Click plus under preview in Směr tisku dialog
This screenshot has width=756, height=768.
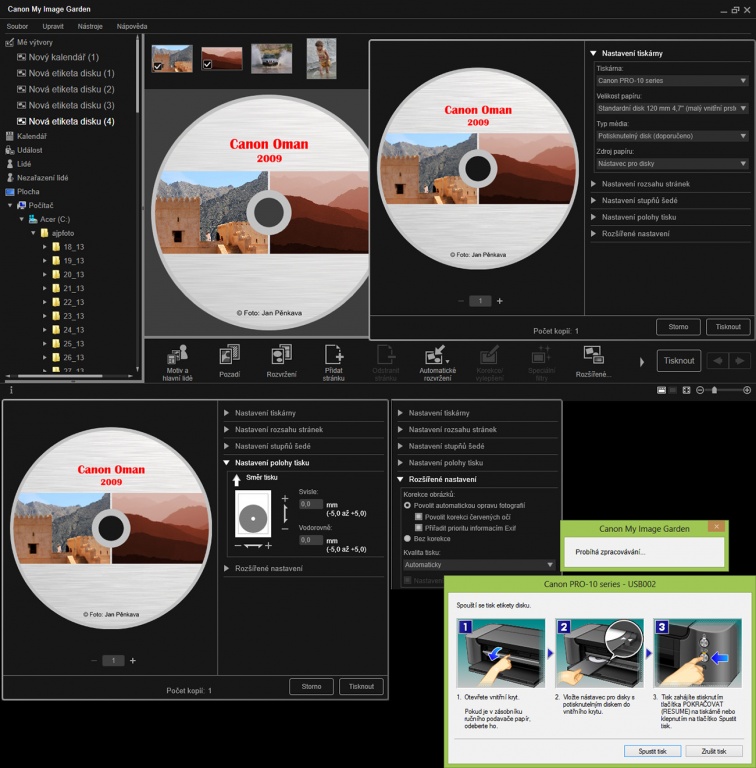point(133,660)
